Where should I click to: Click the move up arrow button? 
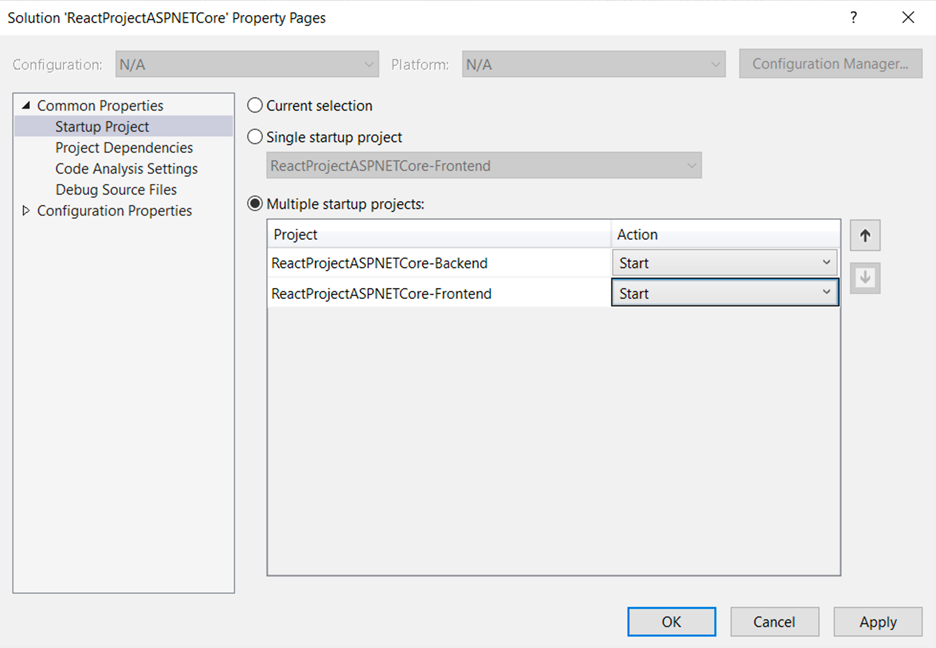pyautogui.click(x=865, y=236)
